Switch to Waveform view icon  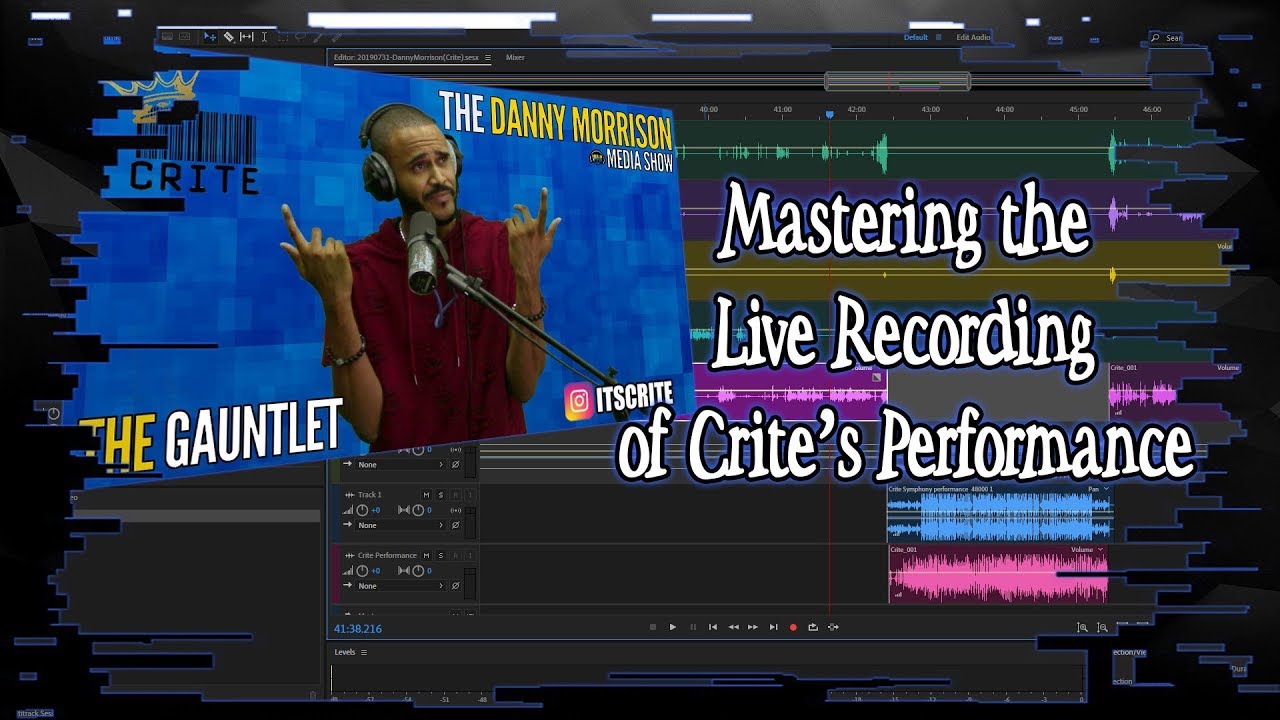tap(168, 37)
